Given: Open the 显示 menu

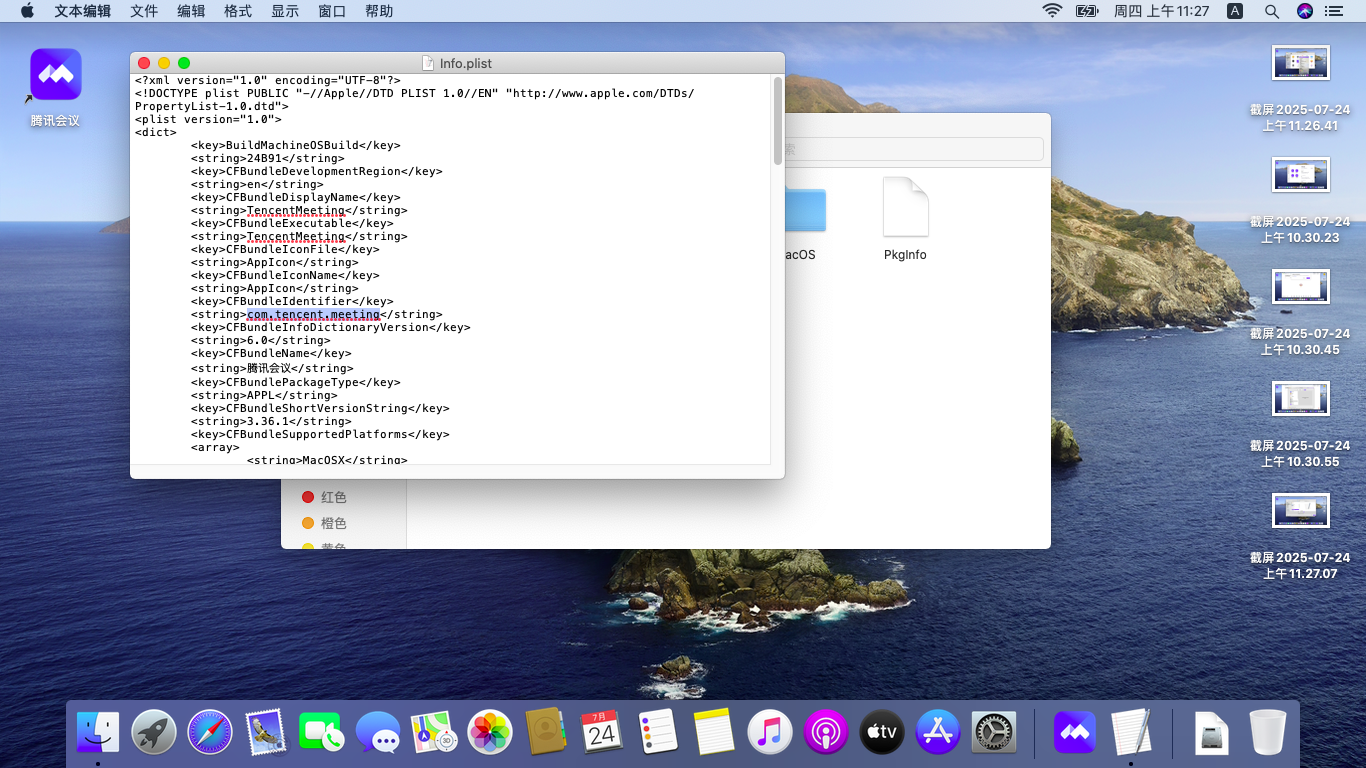Looking at the screenshot, I should tap(285, 11).
